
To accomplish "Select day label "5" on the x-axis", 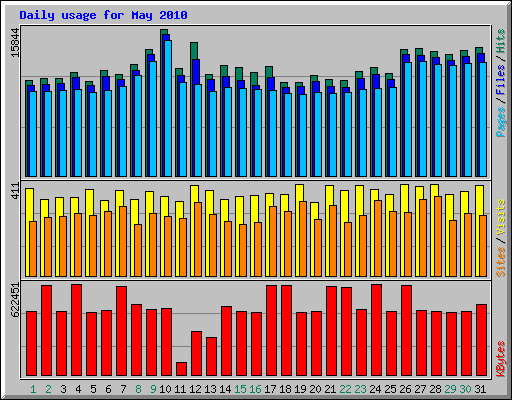I will (x=93, y=389).
